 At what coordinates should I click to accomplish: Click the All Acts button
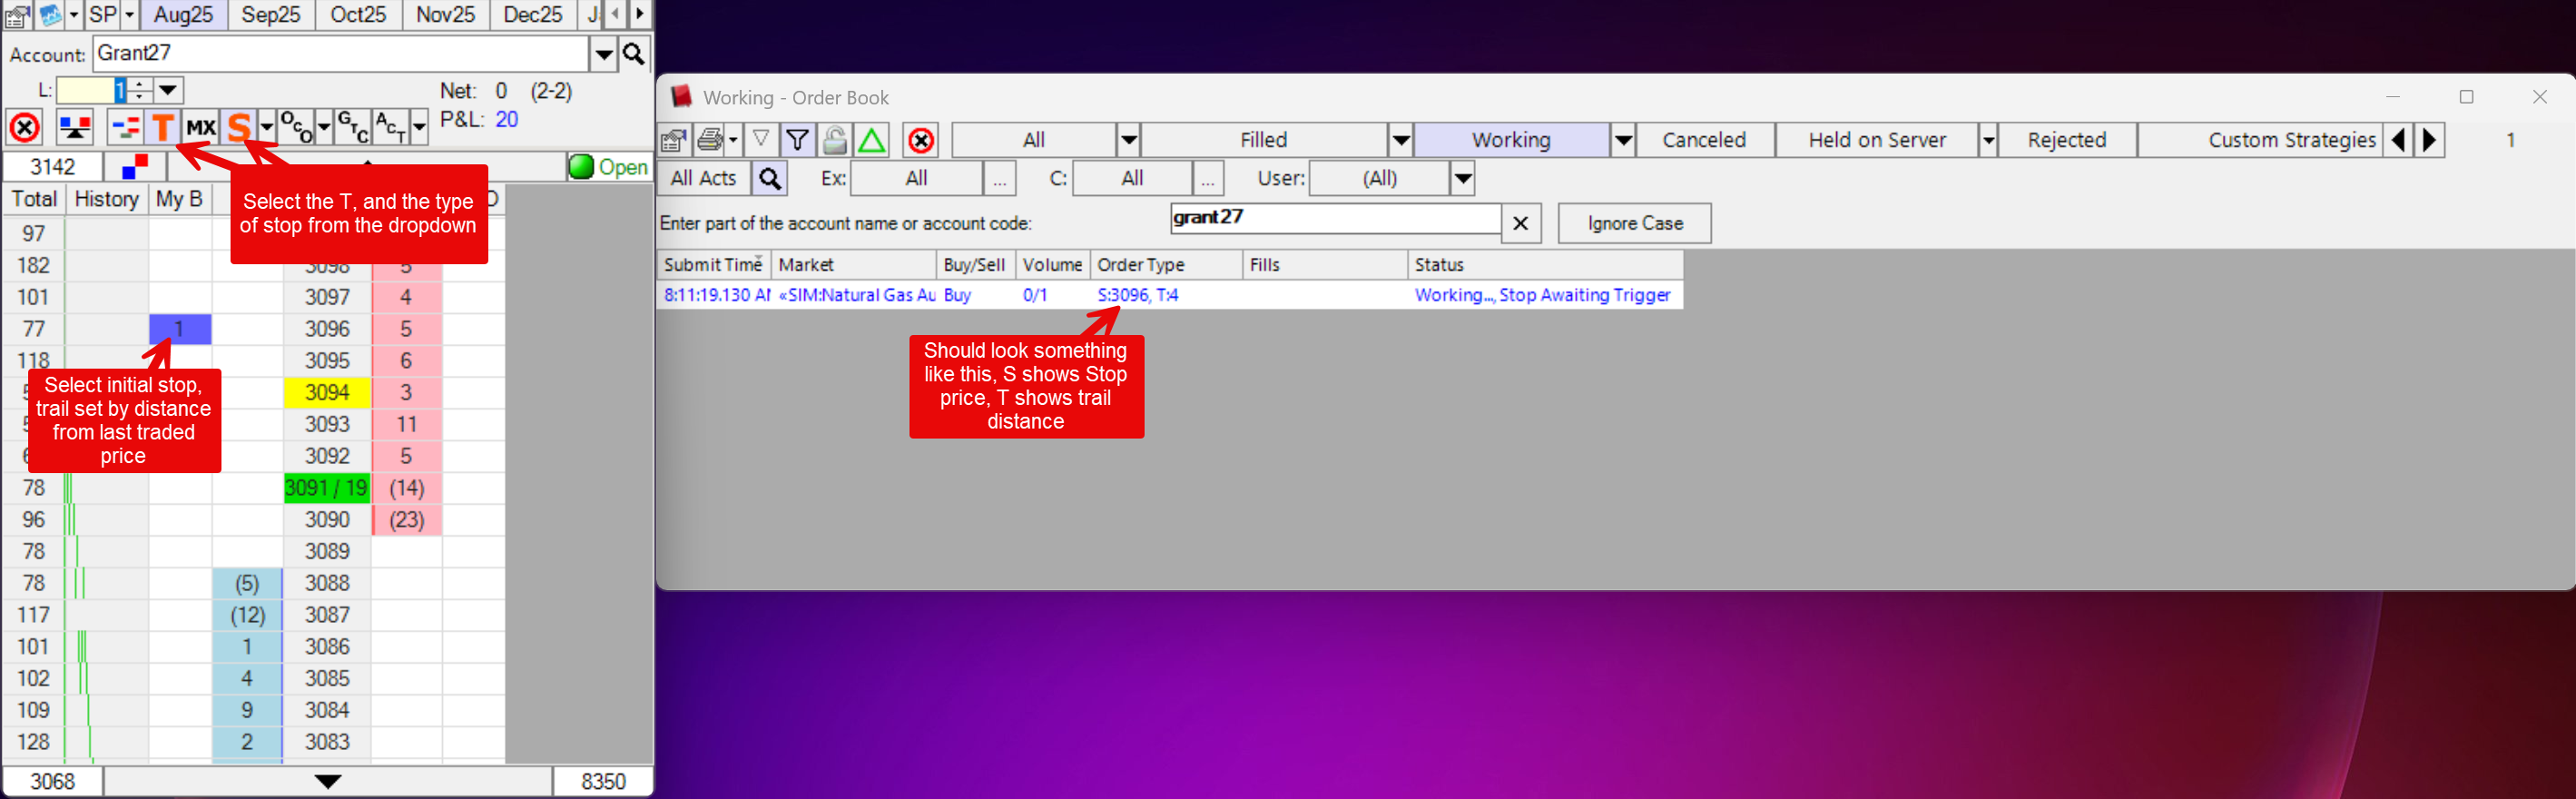pos(703,179)
